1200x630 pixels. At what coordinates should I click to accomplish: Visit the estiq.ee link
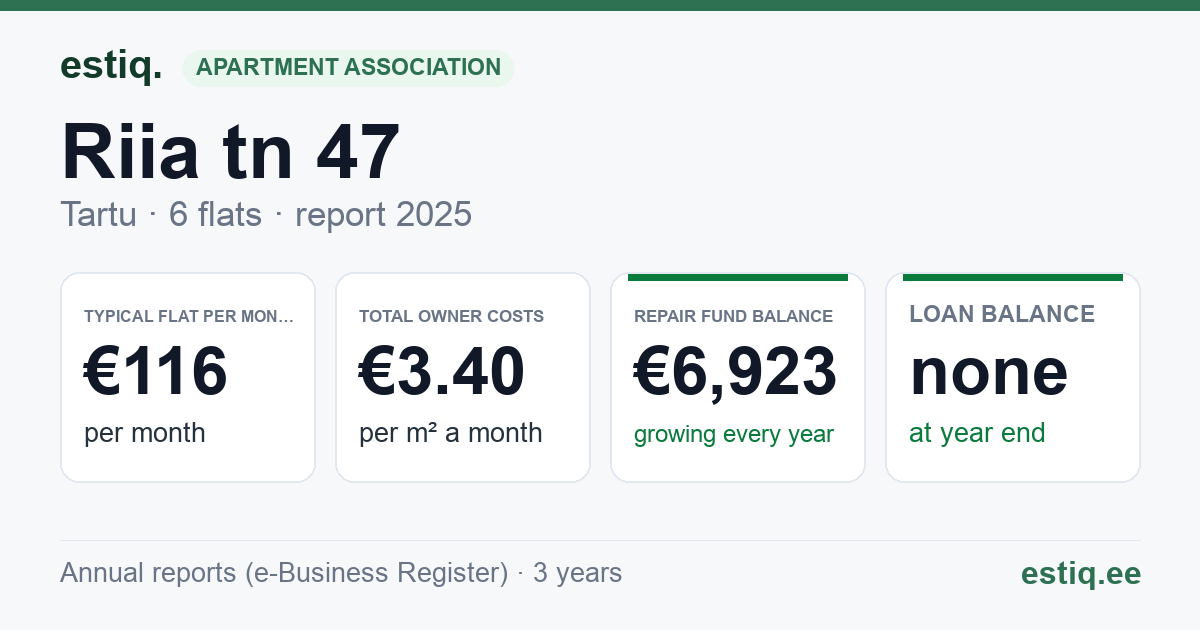(1081, 573)
